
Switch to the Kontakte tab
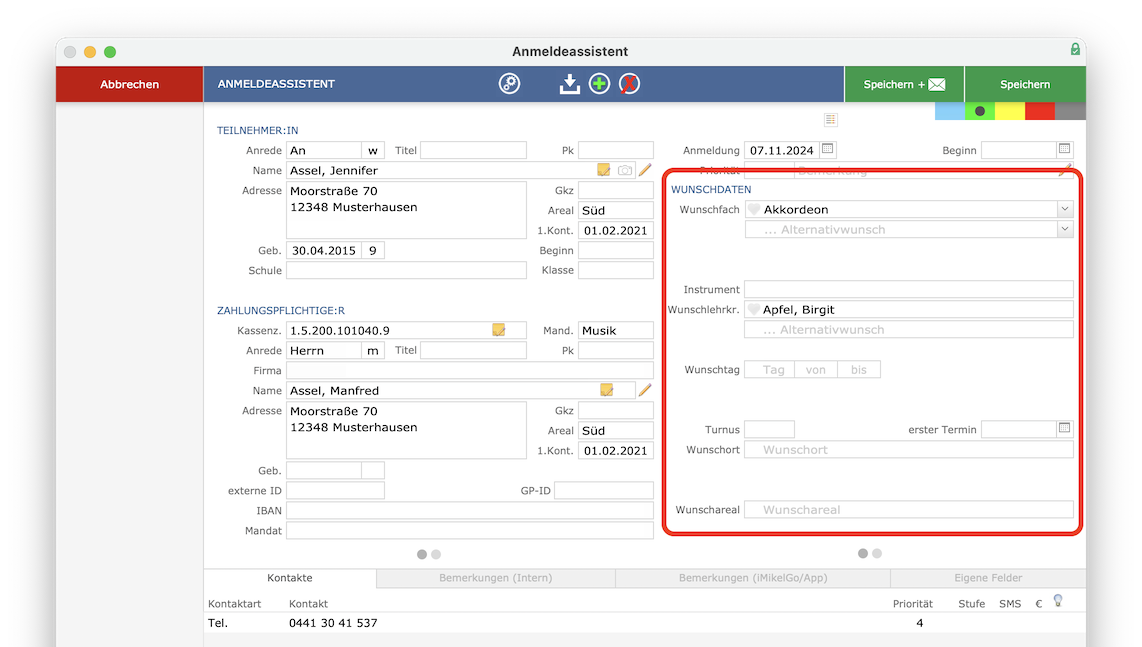click(290, 578)
